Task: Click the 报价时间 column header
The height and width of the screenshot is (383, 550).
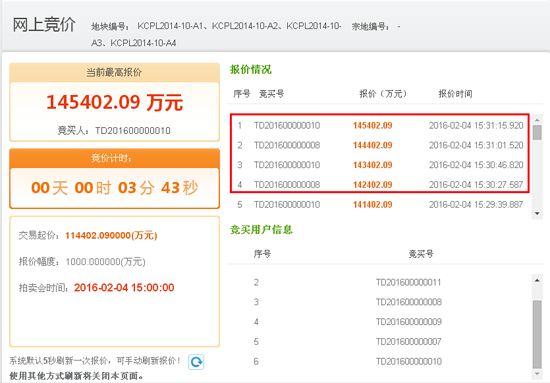Action: [x=455, y=94]
